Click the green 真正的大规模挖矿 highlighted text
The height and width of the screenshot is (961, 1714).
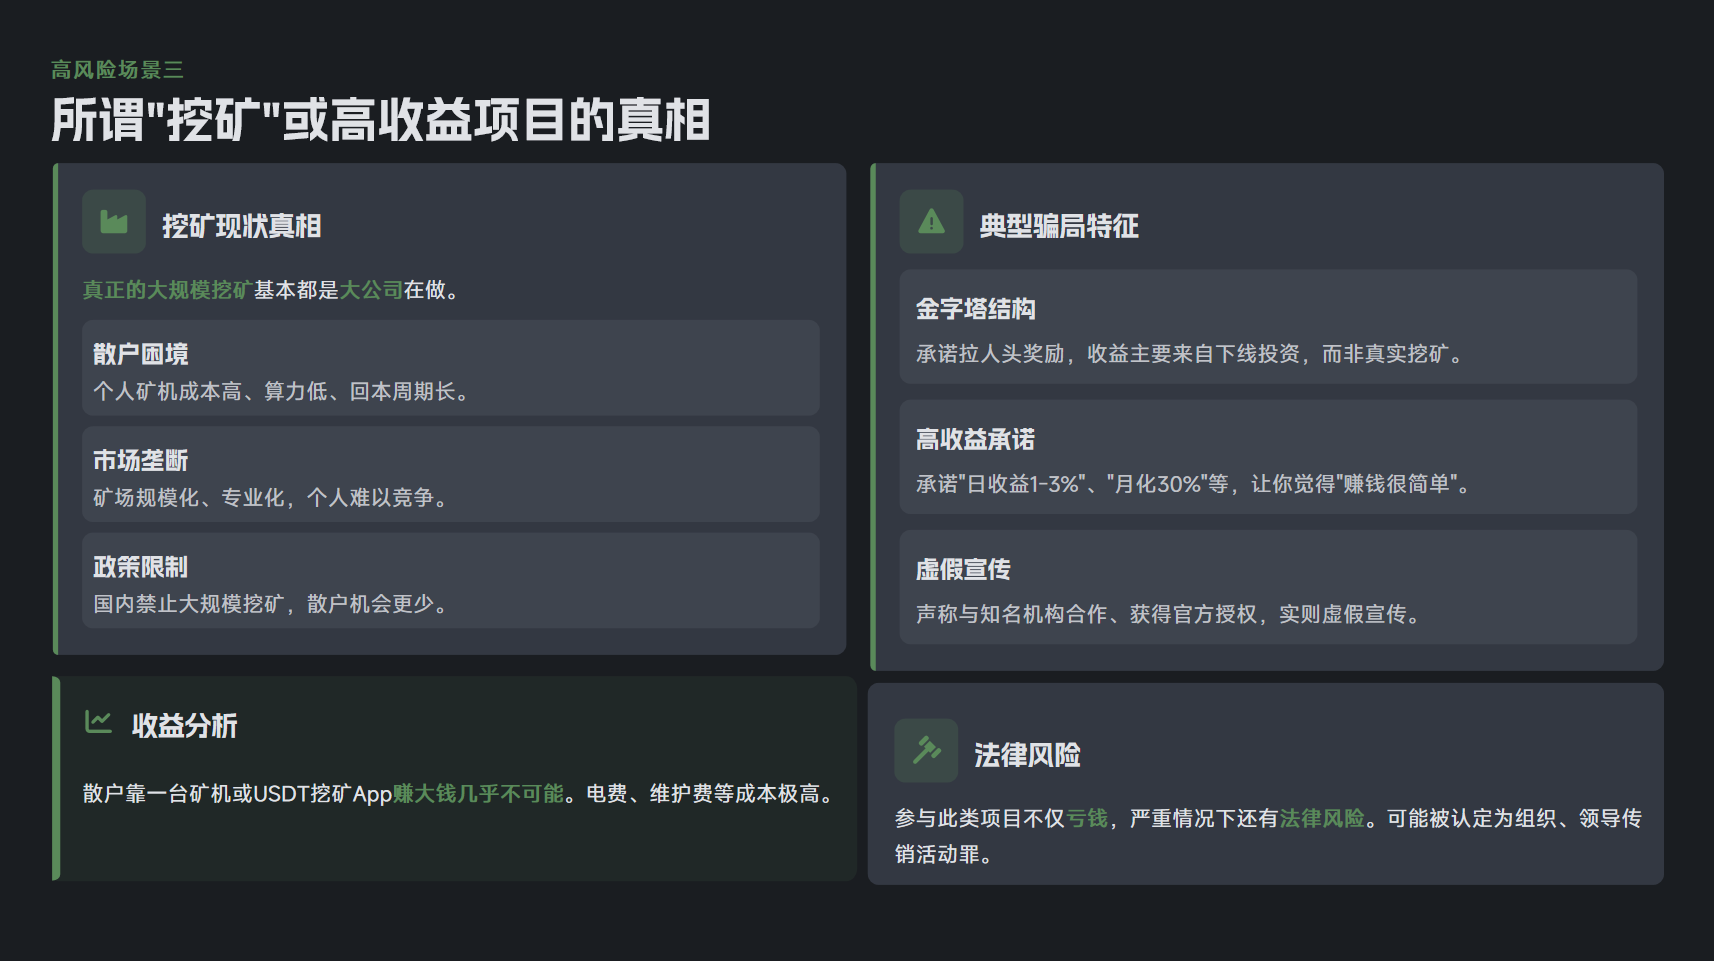tap(166, 290)
